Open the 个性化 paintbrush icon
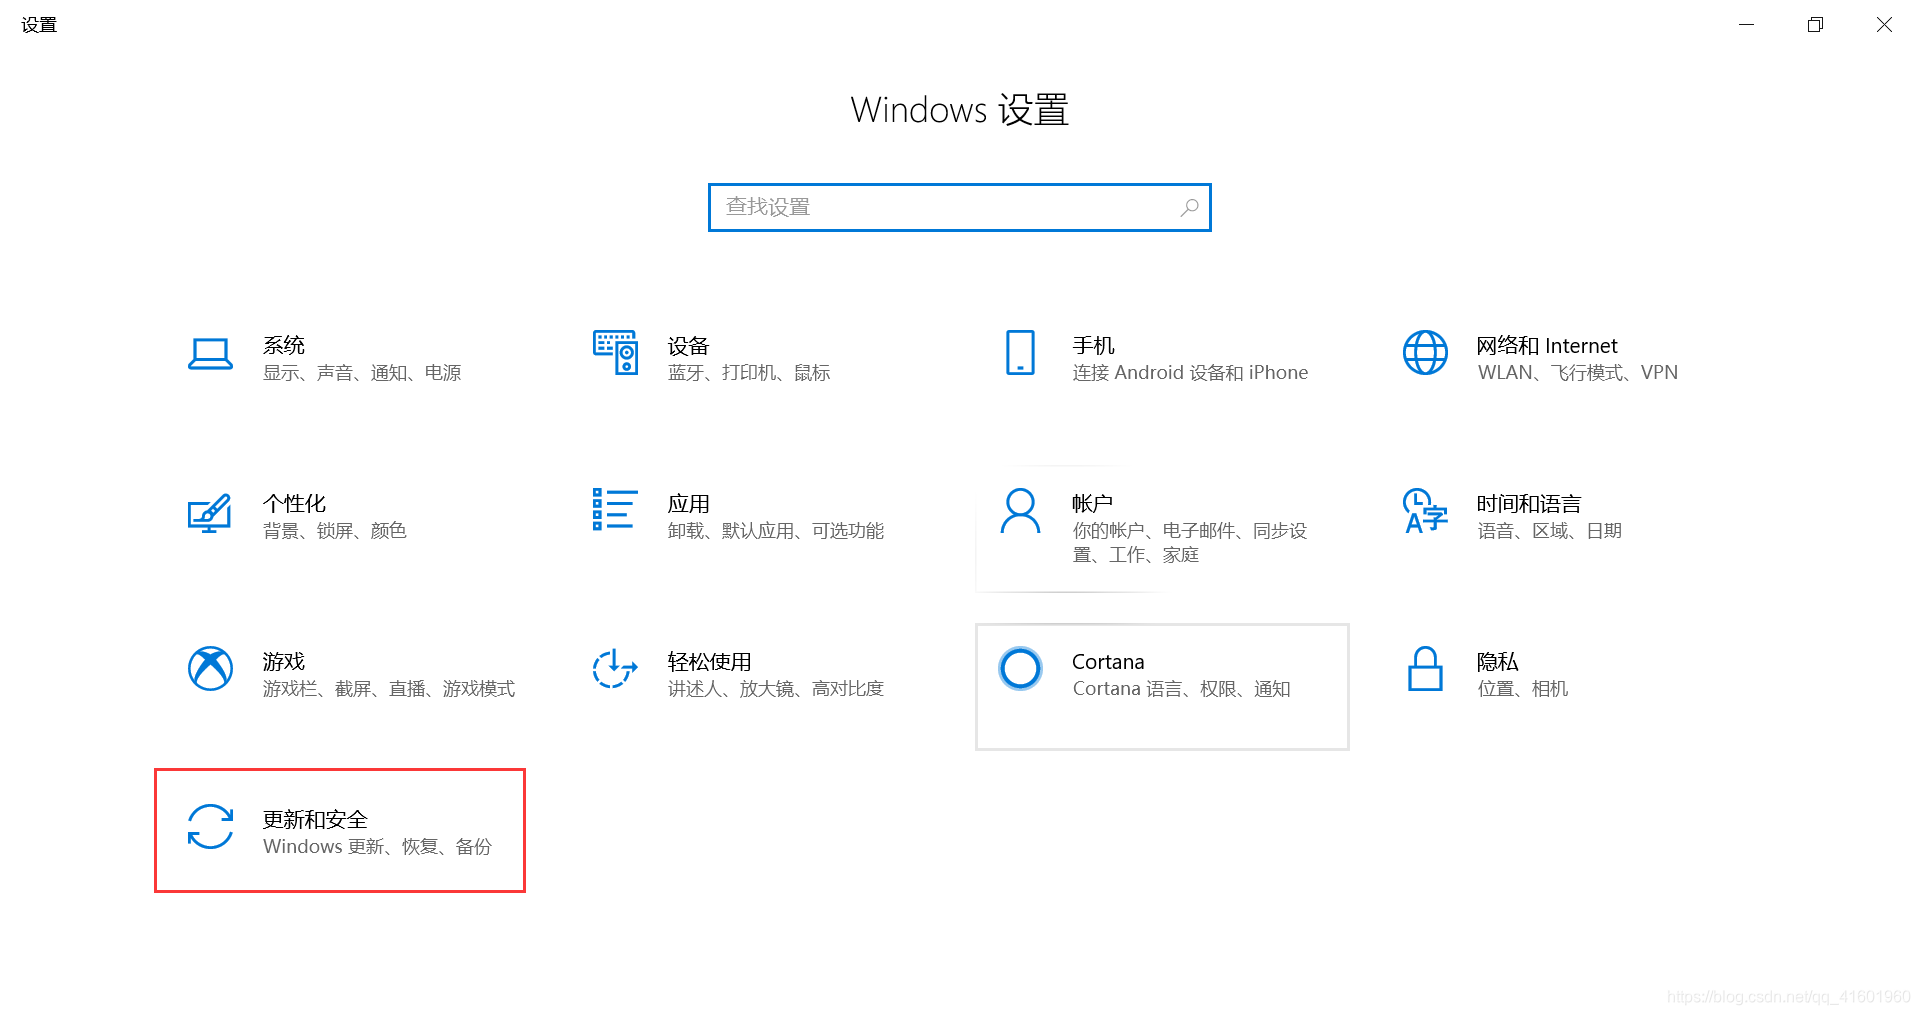This screenshot has height=1015, width=1920. (x=210, y=513)
